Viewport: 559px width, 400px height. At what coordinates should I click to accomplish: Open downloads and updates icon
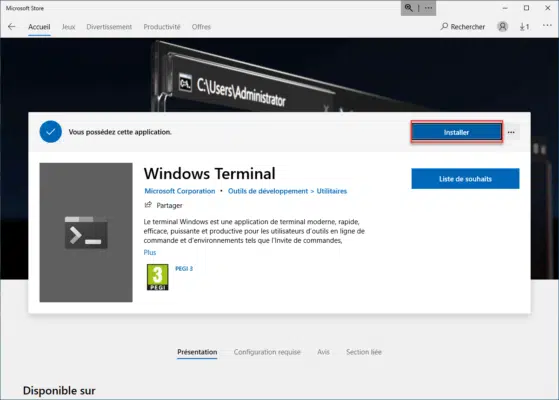[524, 27]
